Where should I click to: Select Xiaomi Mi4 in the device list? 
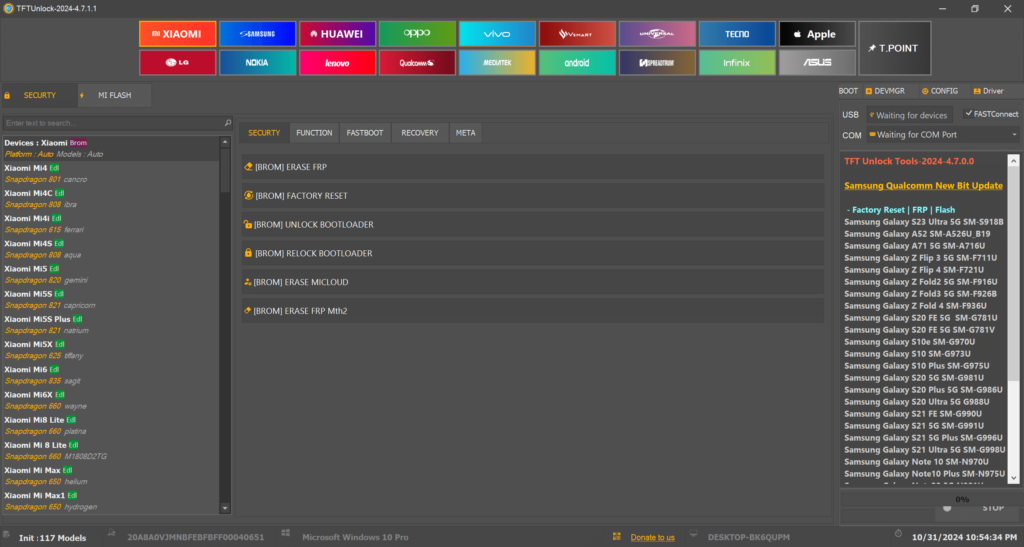click(x=111, y=174)
